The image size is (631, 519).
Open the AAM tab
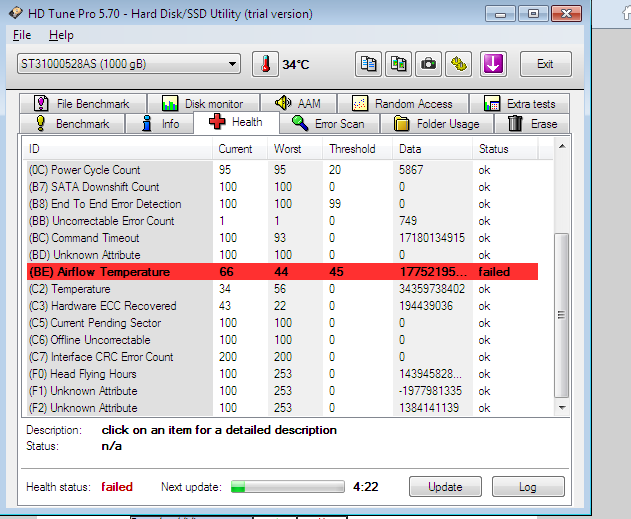point(298,104)
